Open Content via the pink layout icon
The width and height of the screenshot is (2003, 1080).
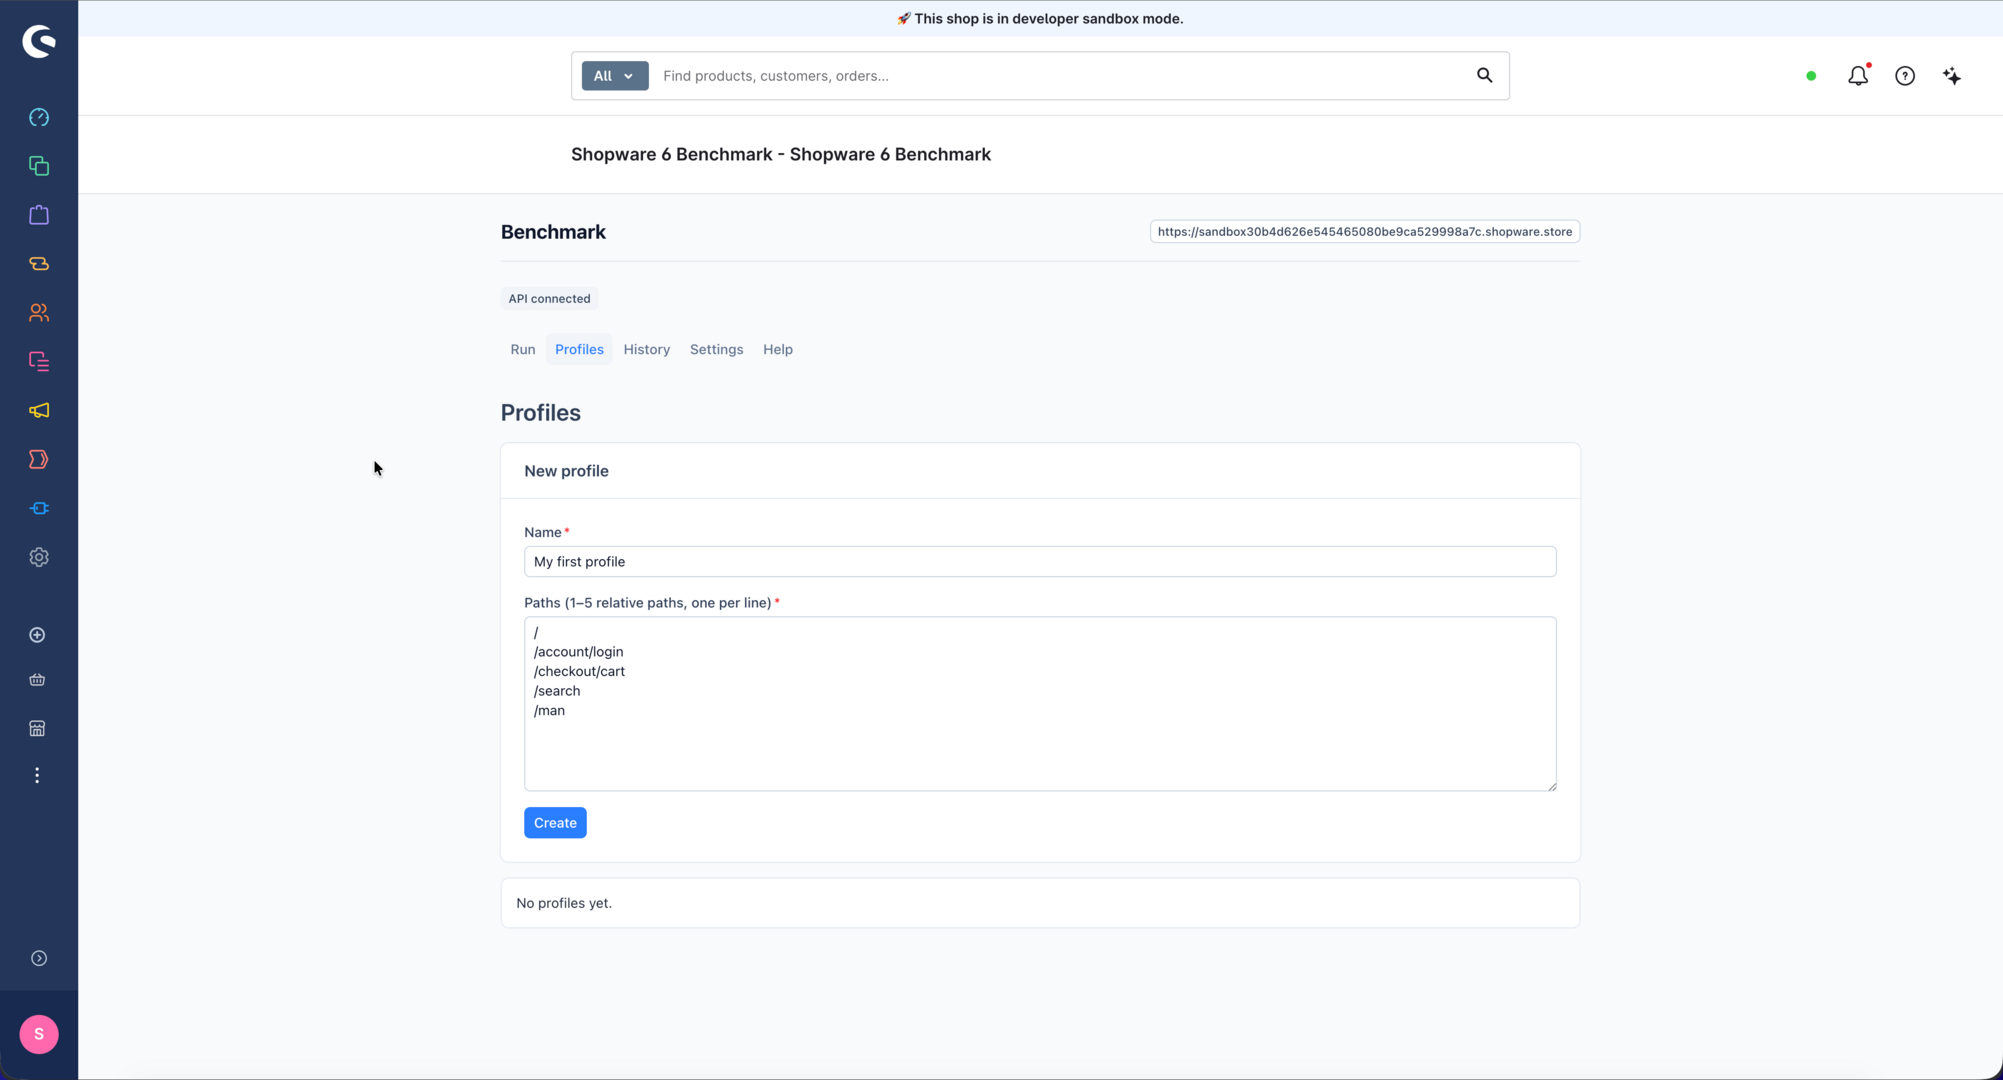pos(39,361)
